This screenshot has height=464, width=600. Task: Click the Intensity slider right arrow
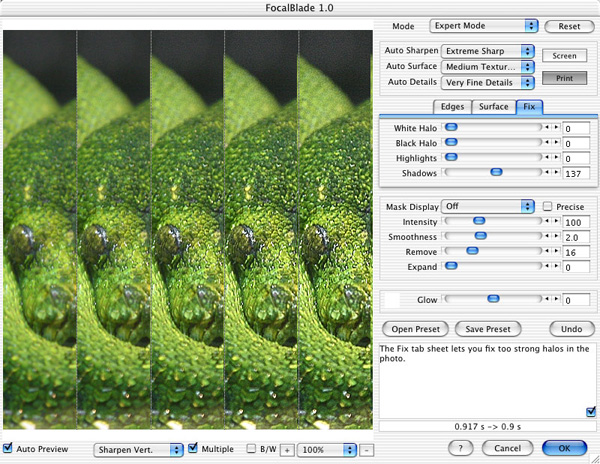(x=554, y=221)
